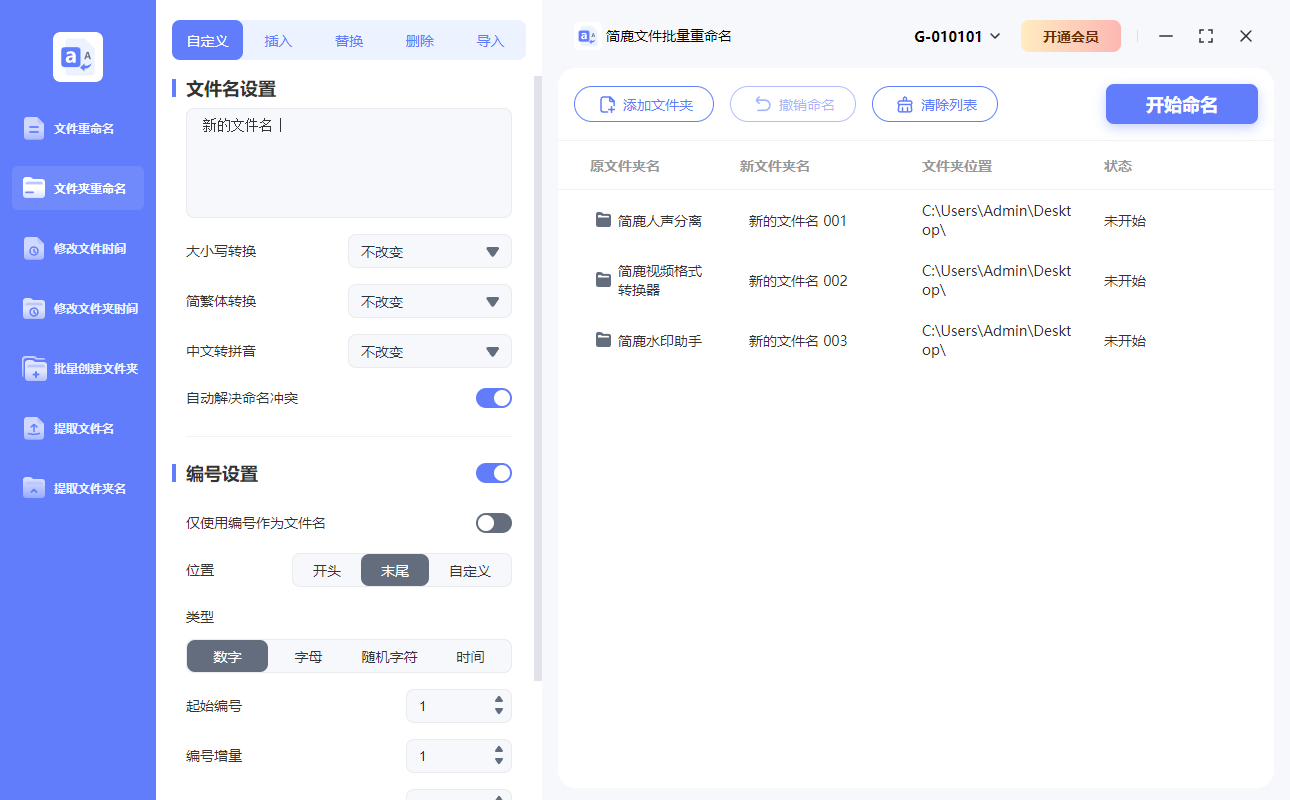Toggle 自动解决命名冲突 switch
The image size is (1290, 800).
pyautogui.click(x=494, y=398)
